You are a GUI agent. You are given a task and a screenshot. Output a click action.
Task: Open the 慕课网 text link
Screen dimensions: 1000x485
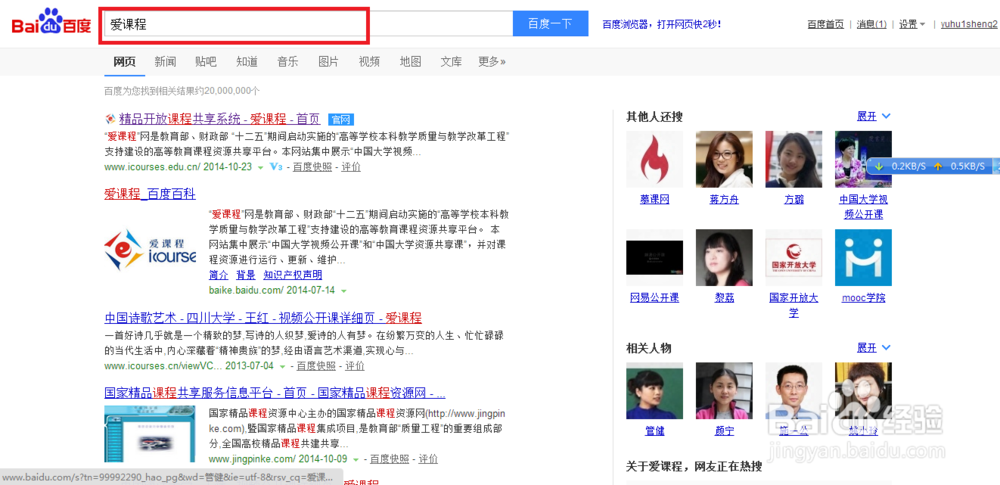[x=654, y=200]
